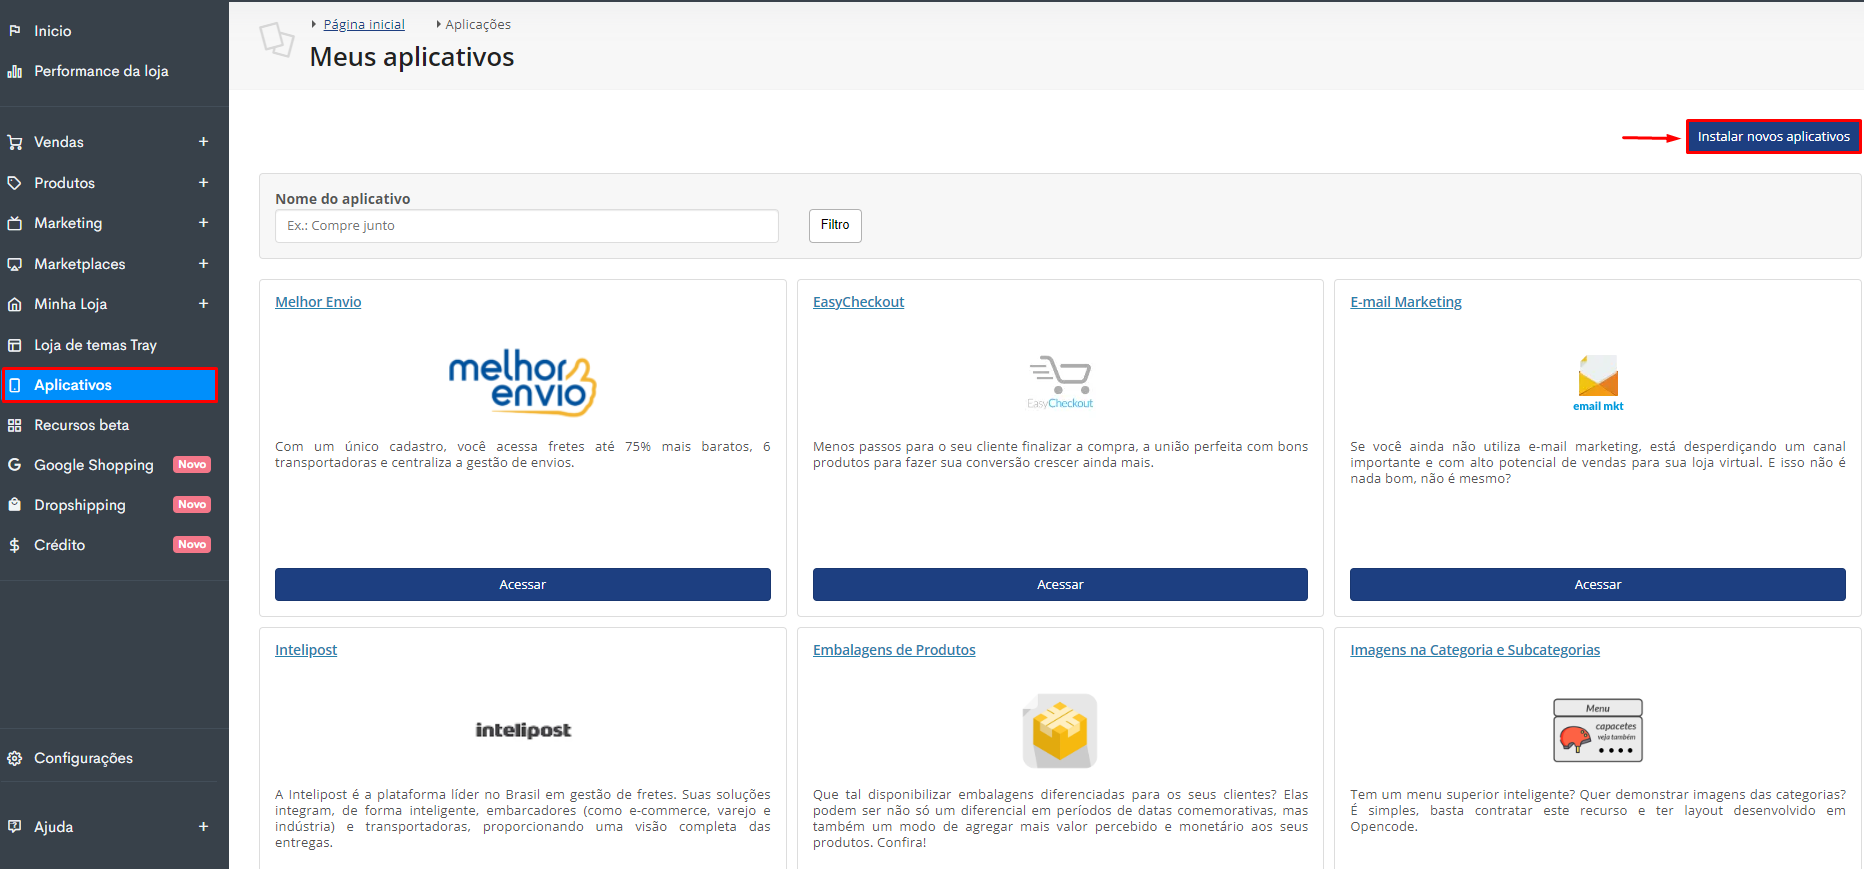1864x869 pixels.
Task: Click the Minha Loja house icon
Action: click(x=15, y=304)
